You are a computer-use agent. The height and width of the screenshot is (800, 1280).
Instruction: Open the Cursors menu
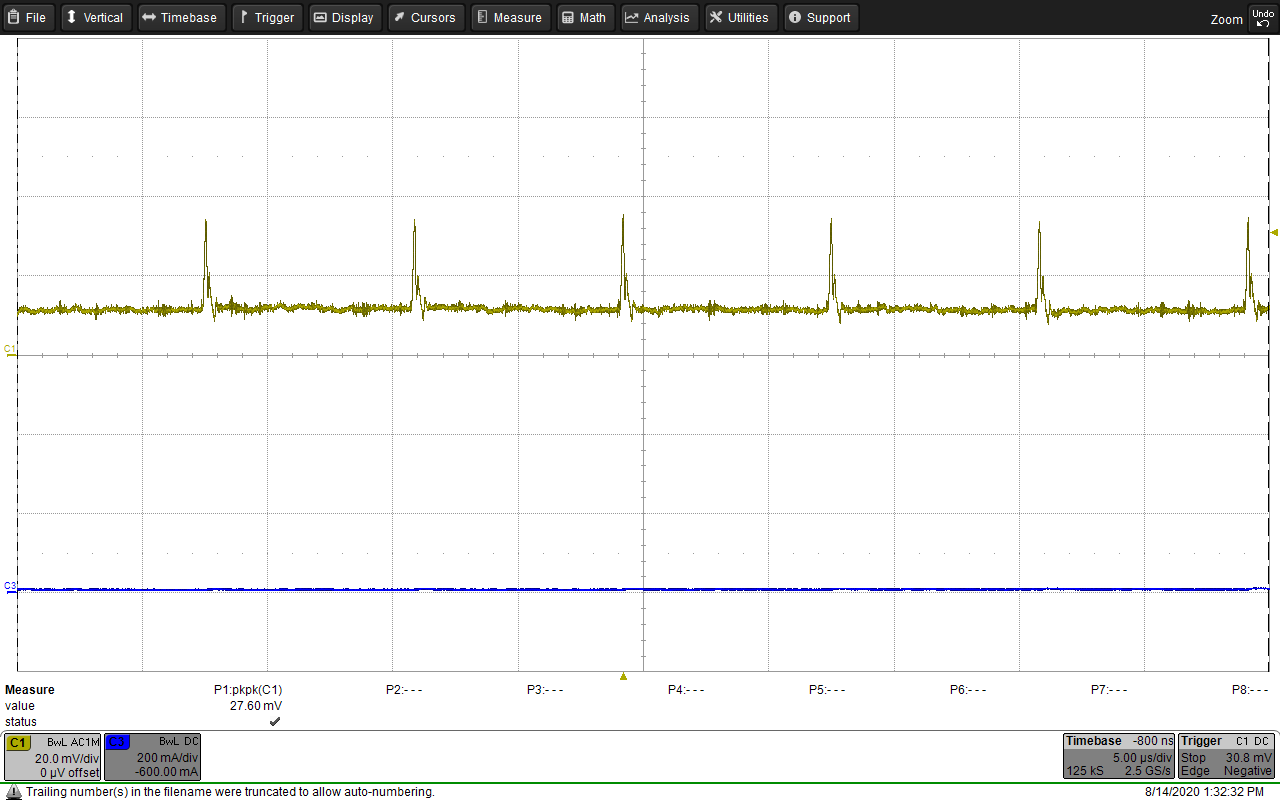point(425,17)
